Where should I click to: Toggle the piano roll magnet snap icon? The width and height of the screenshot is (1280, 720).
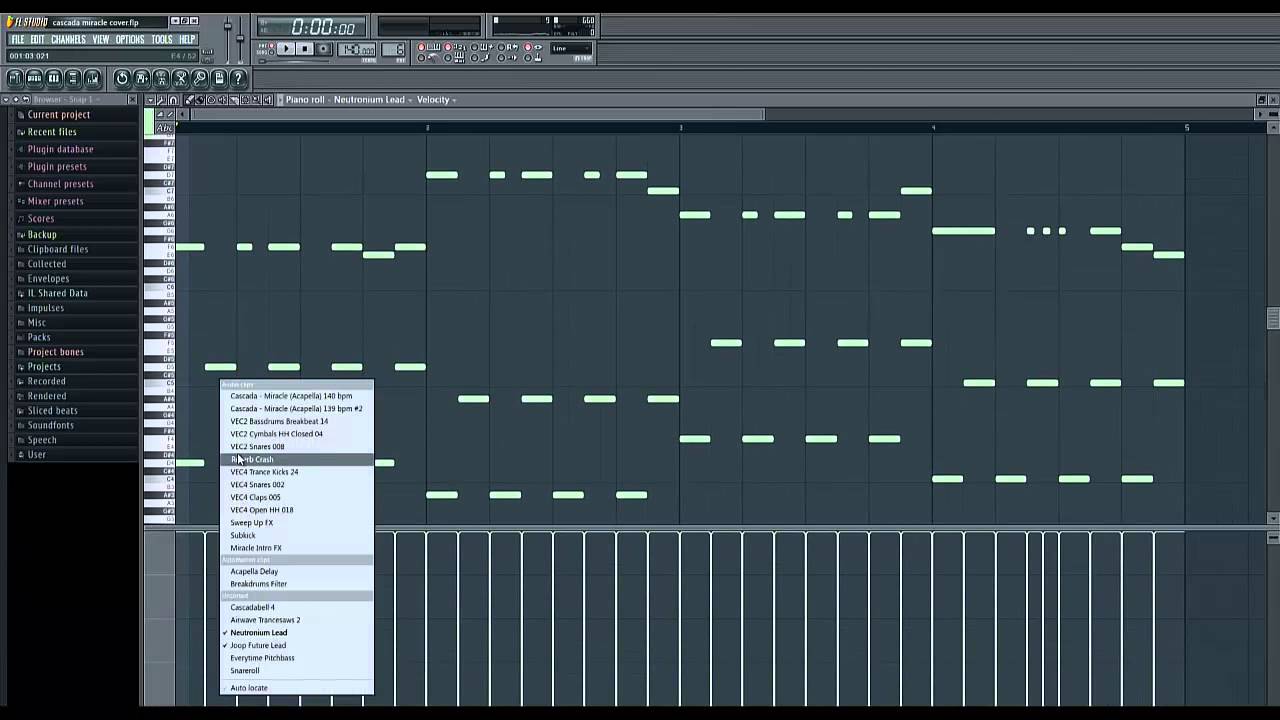pyautogui.click(x=173, y=100)
